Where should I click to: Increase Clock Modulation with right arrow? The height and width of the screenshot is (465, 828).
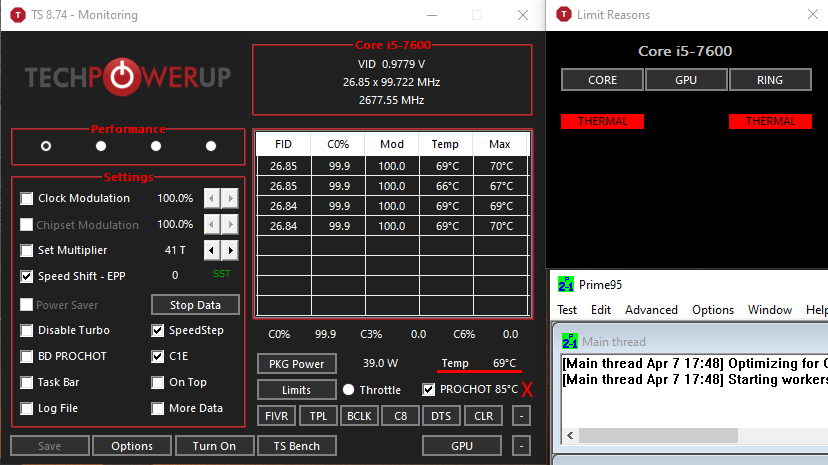[230, 198]
